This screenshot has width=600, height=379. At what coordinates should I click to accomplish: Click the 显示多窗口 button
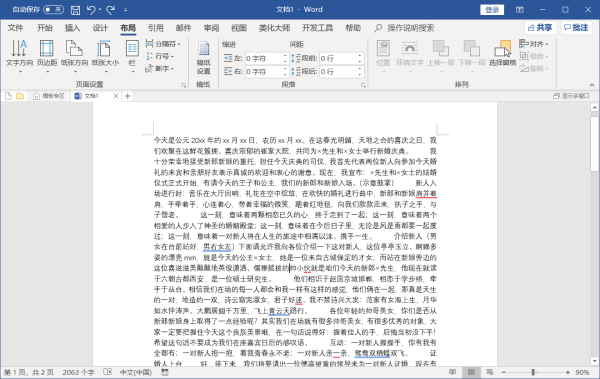tap(571, 96)
